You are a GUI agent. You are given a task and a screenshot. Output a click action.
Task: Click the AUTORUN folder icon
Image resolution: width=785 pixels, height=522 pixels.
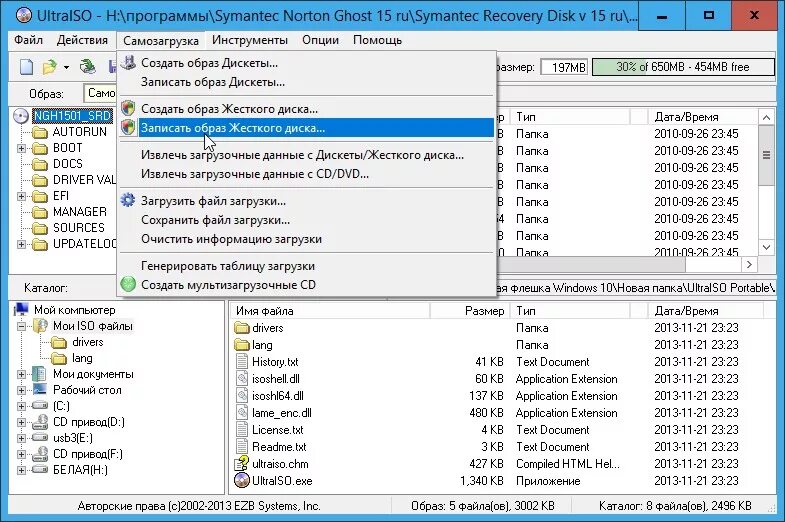click(x=40, y=133)
